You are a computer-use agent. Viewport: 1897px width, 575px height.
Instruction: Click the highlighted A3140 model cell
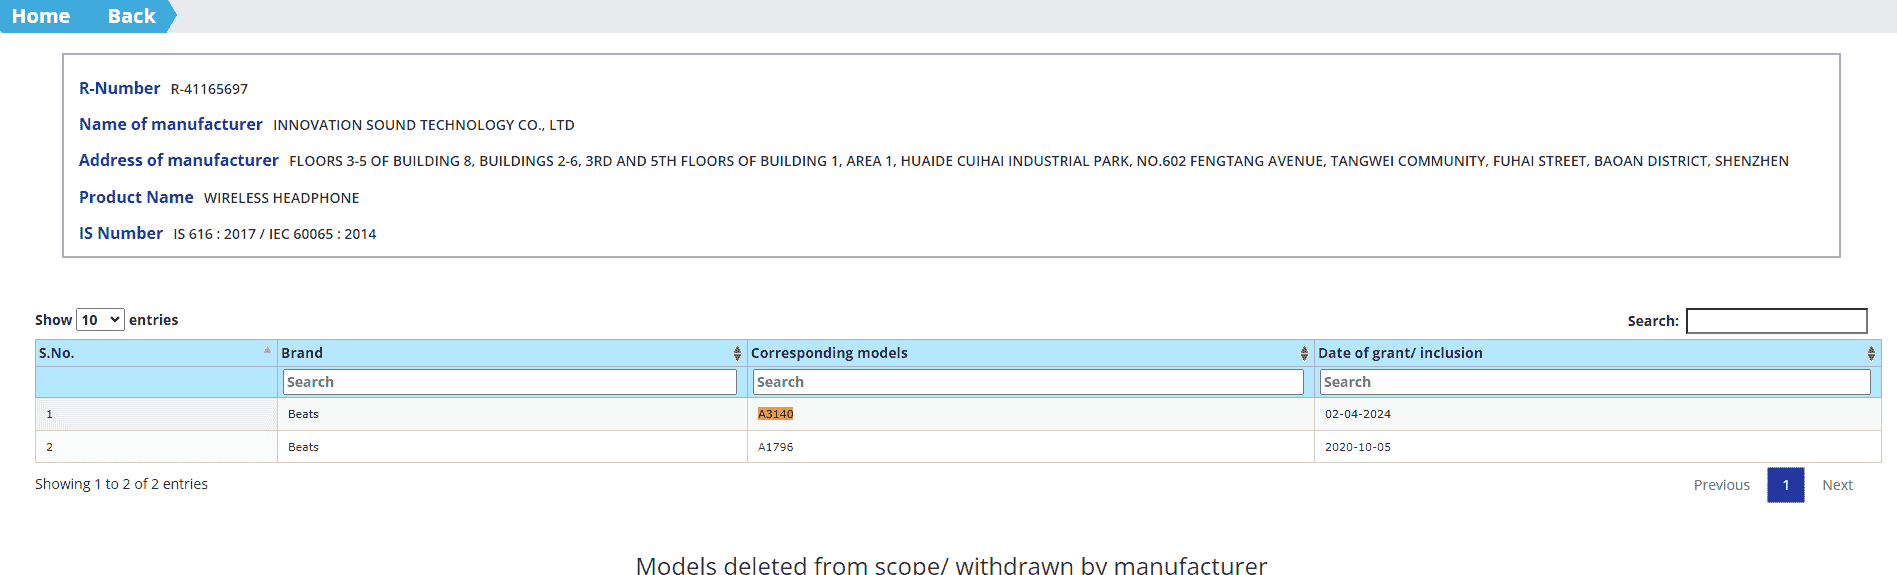click(775, 414)
